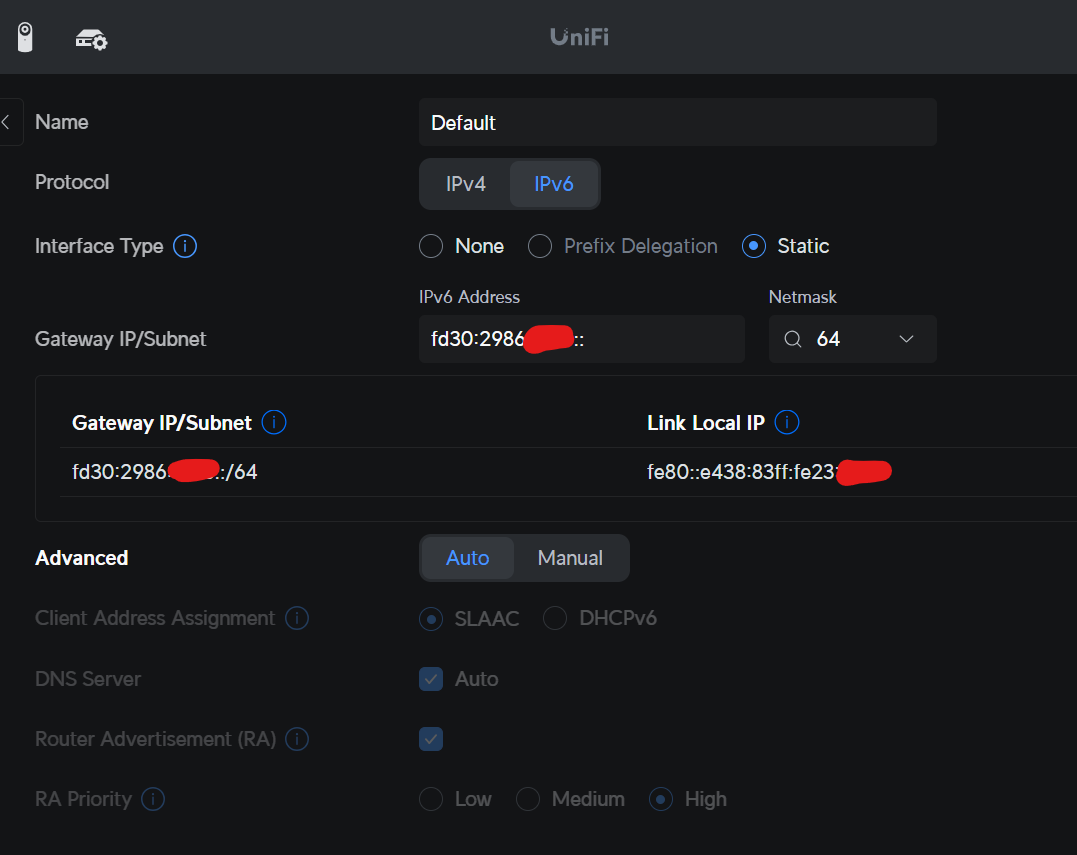1077x855 pixels.
Task: Click the Gateway IP/Subnet info icon
Action: pyautogui.click(x=274, y=422)
